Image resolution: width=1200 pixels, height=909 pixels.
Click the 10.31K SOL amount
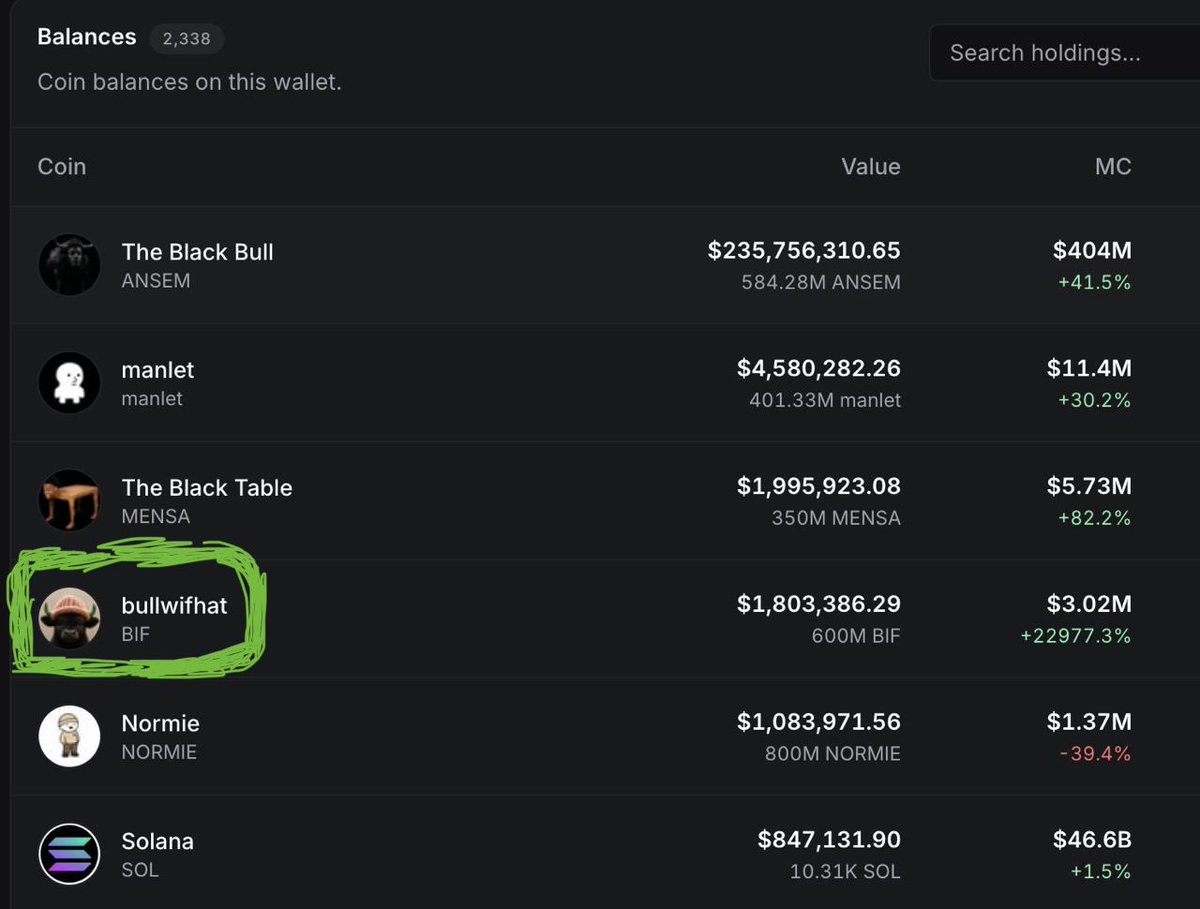(x=845, y=872)
